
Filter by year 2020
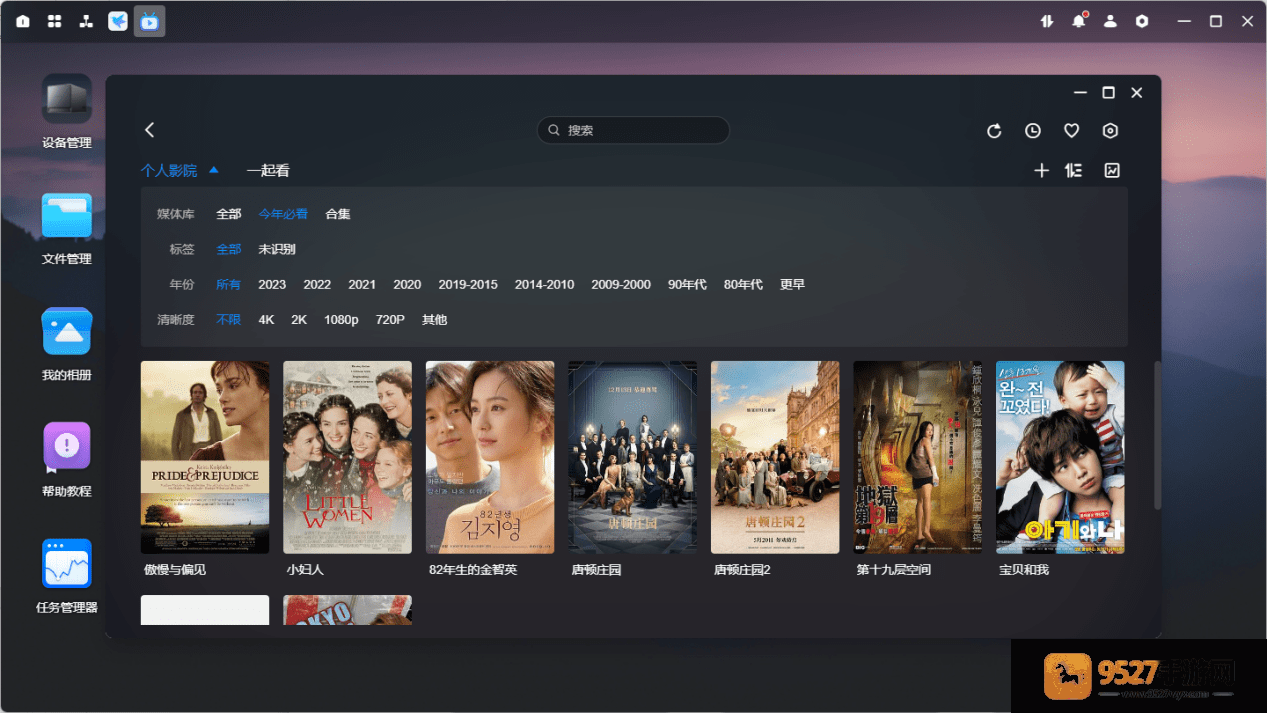(x=407, y=285)
